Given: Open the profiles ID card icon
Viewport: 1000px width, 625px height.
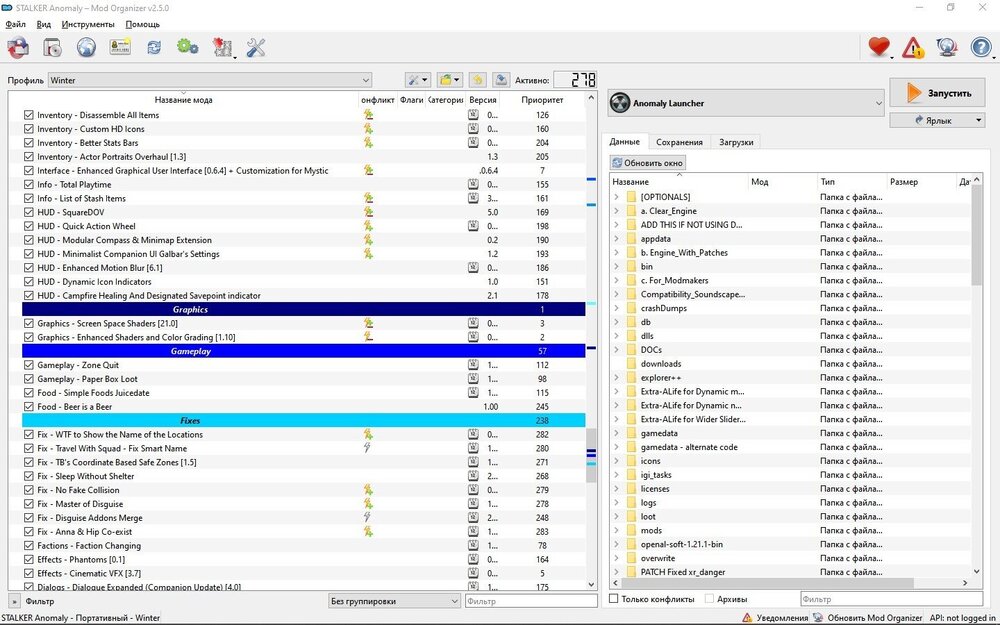Looking at the screenshot, I should (x=121, y=47).
